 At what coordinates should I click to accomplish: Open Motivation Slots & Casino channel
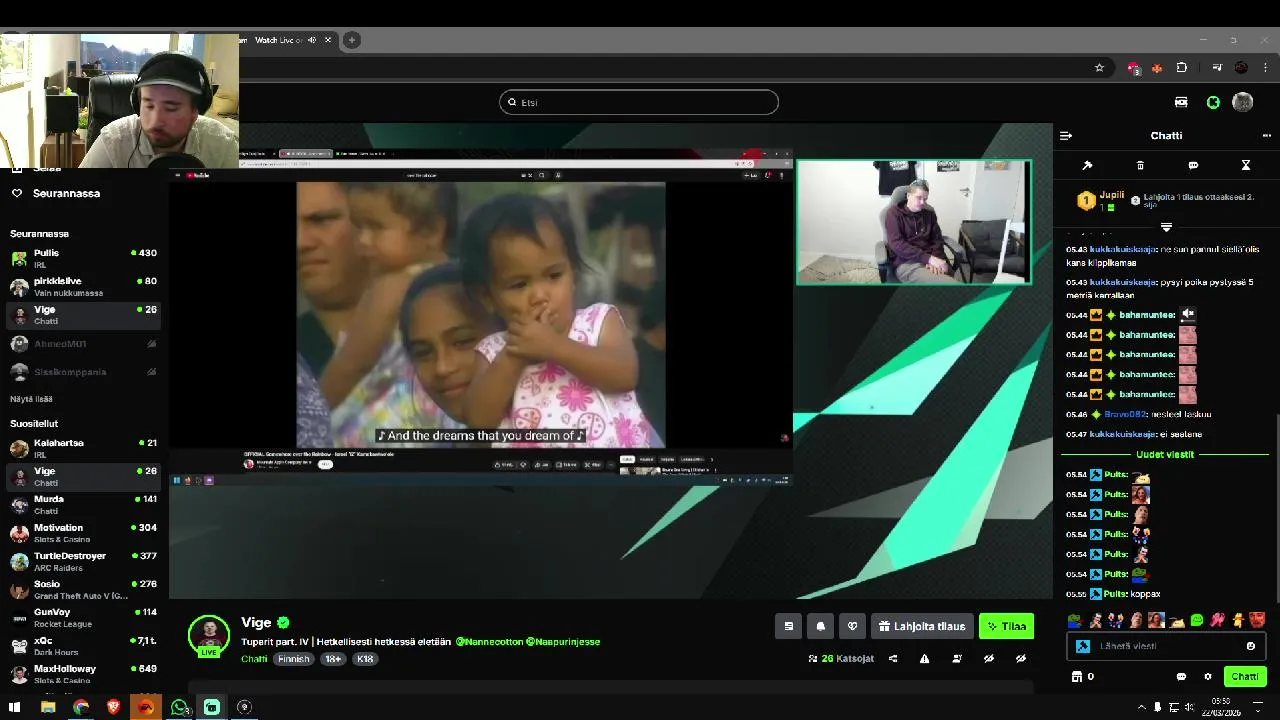(84, 533)
